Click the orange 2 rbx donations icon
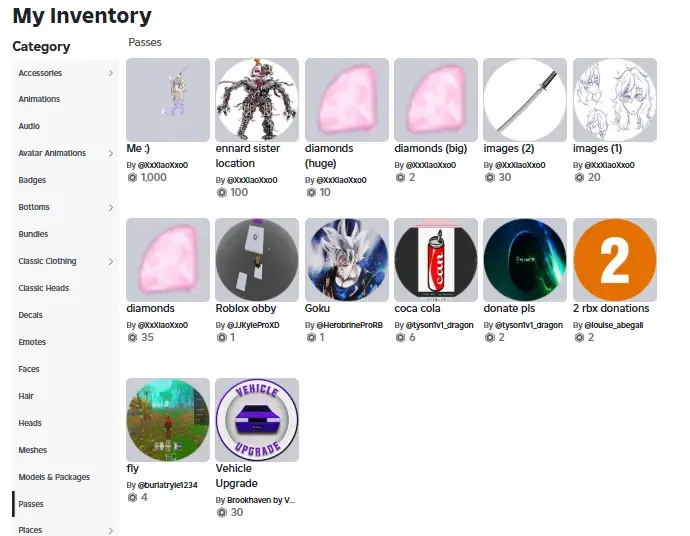This screenshot has height=536, width=690. click(615, 260)
